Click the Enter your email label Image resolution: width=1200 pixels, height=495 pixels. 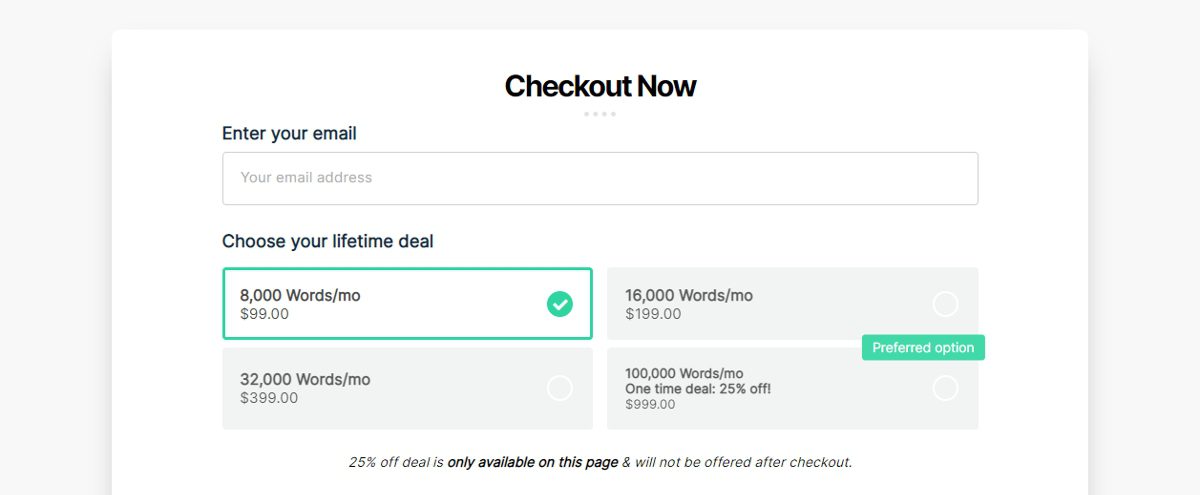289,134
